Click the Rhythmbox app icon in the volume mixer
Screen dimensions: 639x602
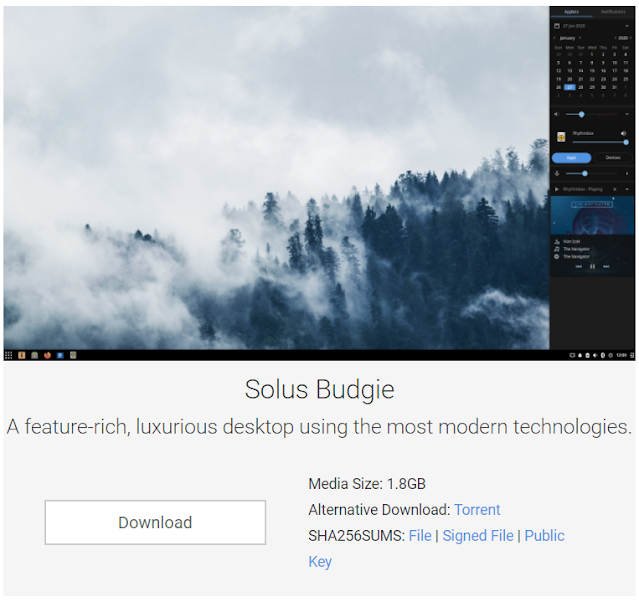[x=561, y=137]
